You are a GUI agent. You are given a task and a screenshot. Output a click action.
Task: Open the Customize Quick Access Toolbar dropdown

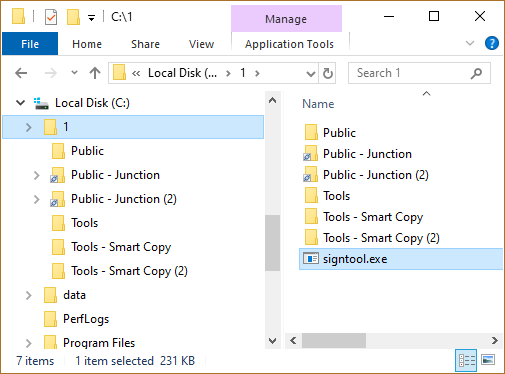[x=91, y=17]
